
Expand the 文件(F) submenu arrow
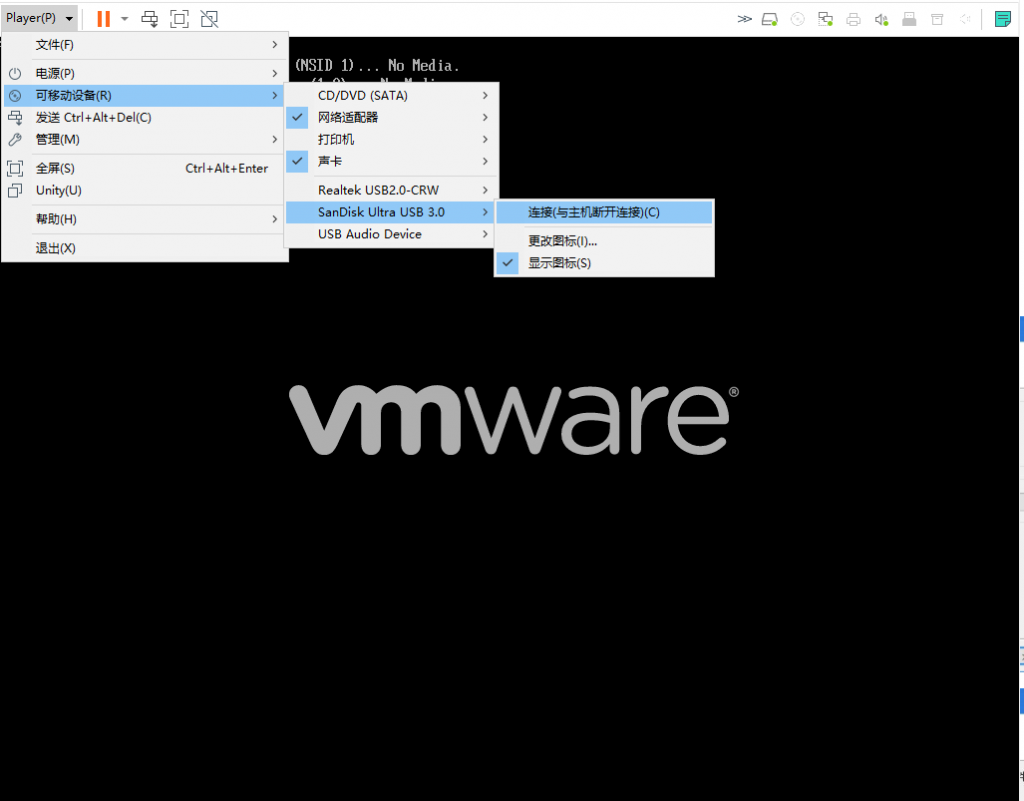pyautogui.click(x=274, y=44)
